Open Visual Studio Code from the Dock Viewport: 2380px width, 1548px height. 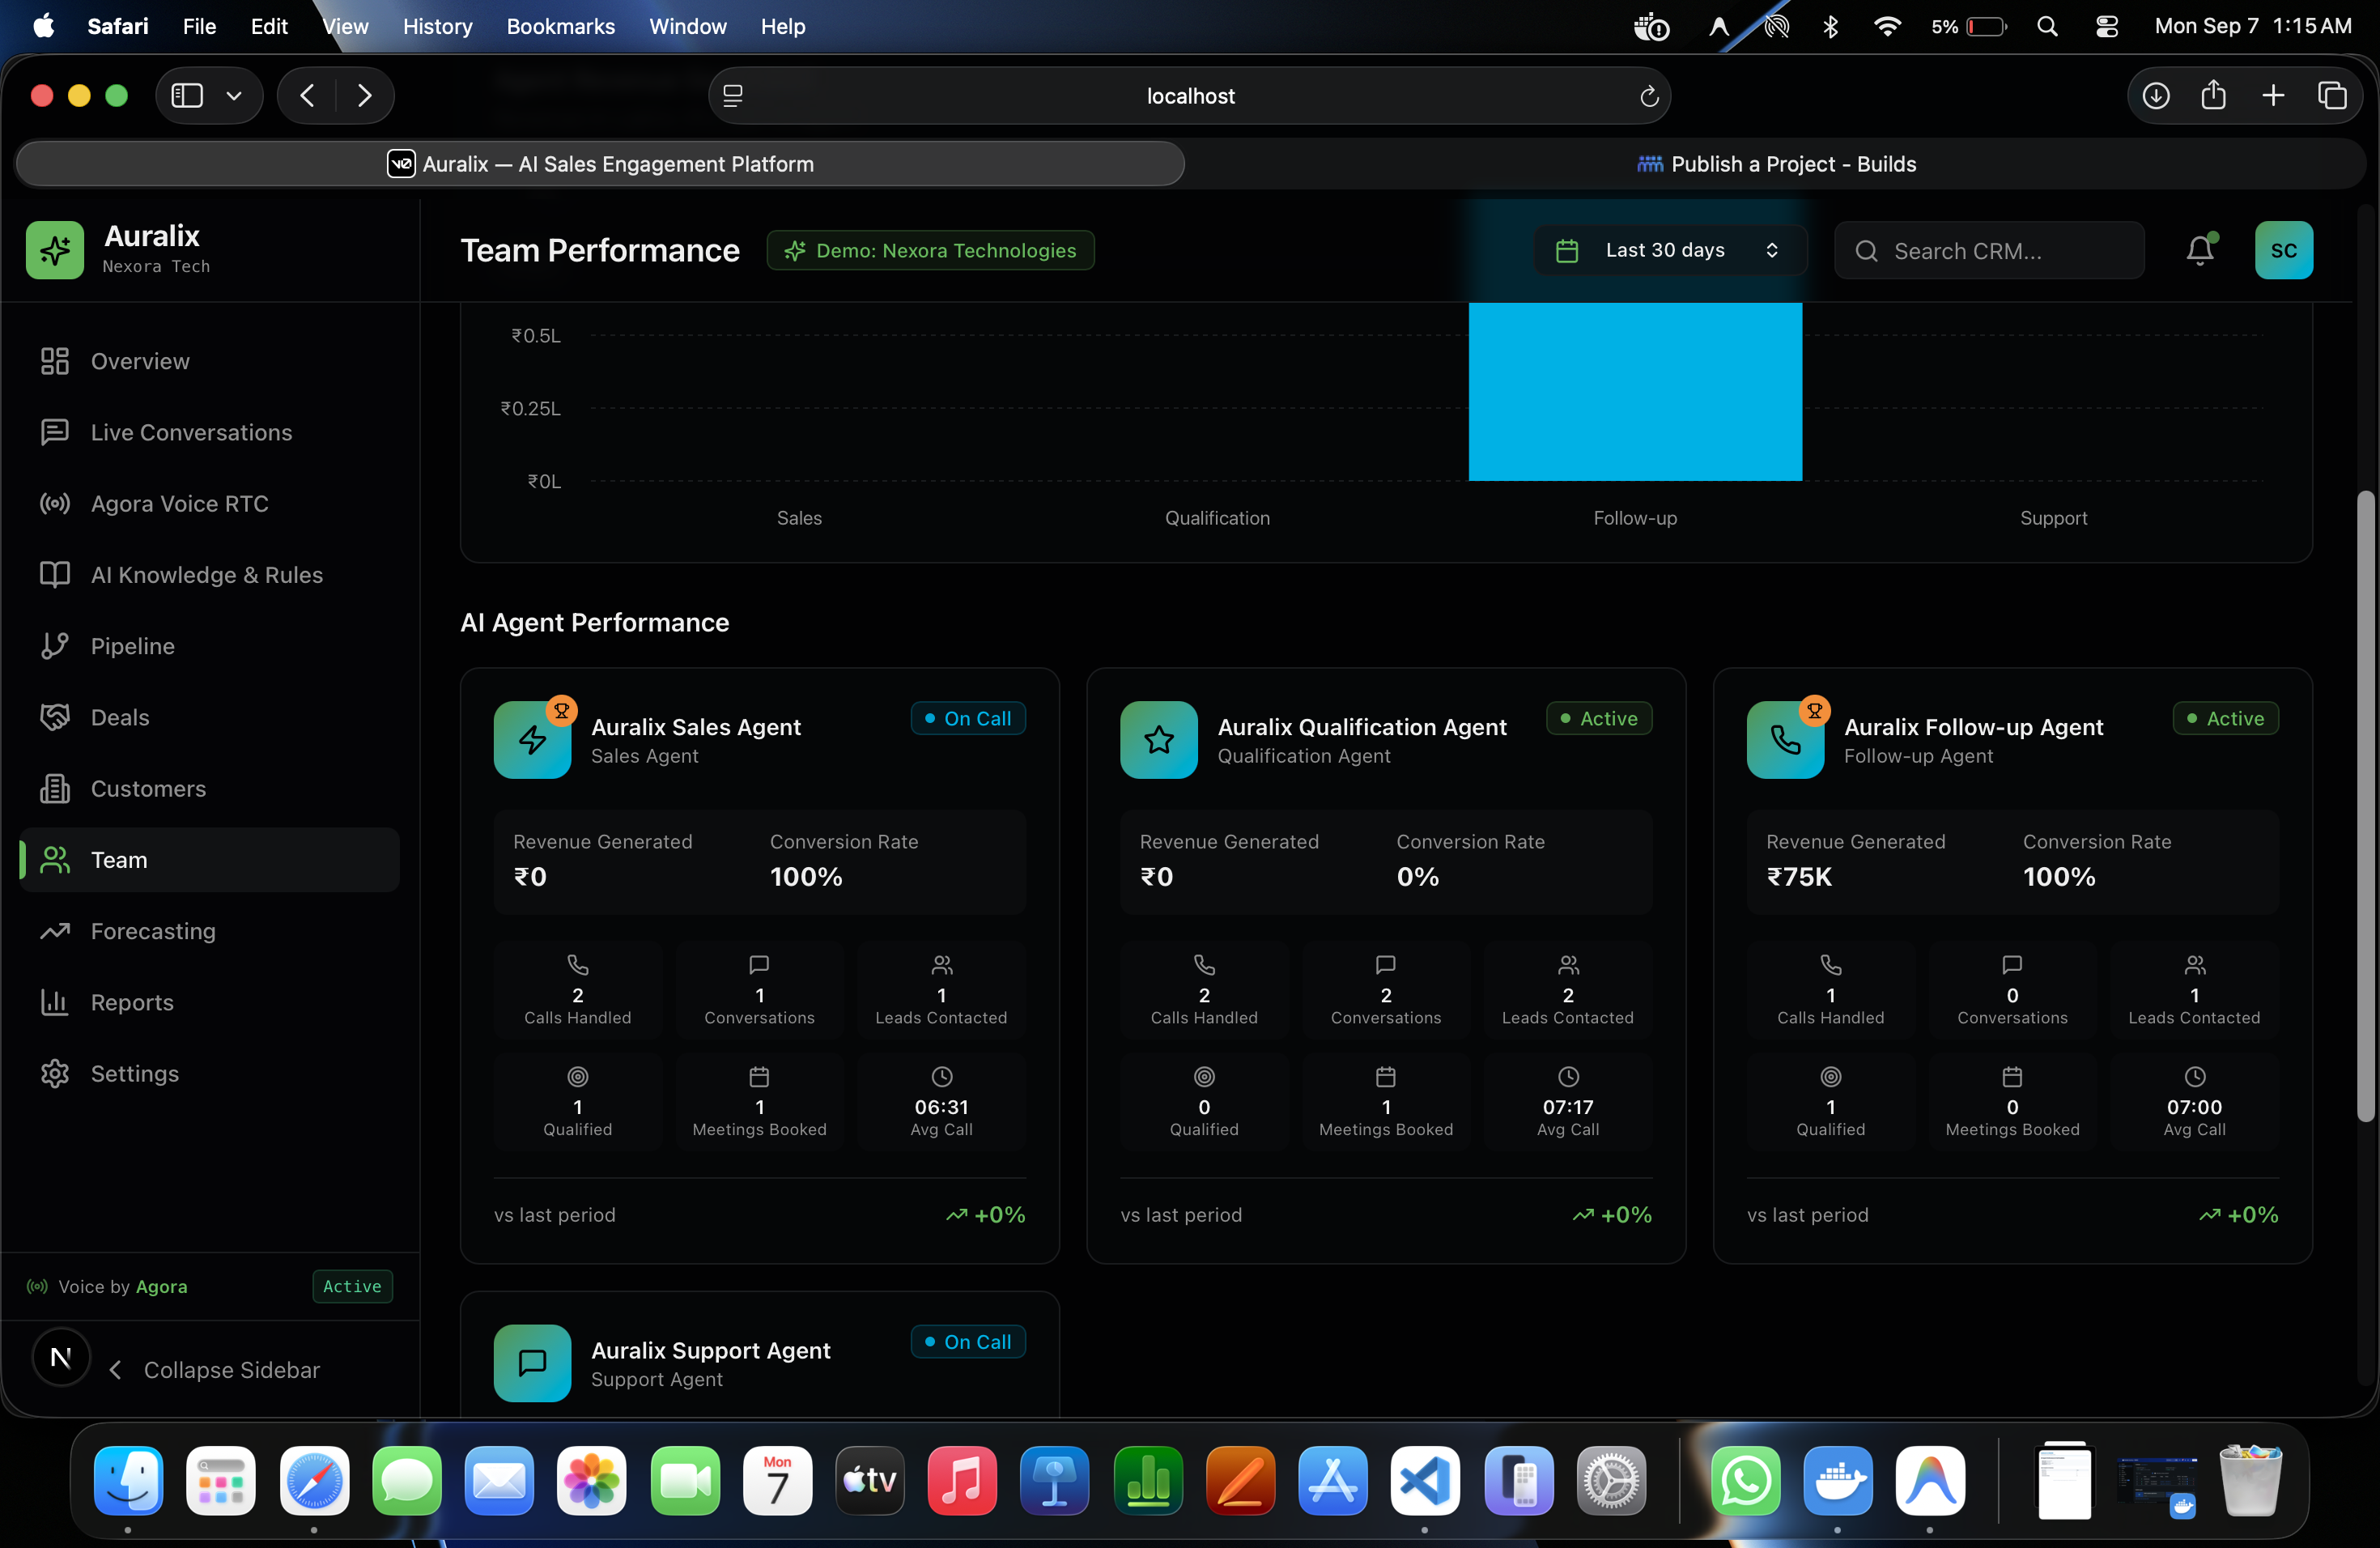[x=1424, y=1480]
